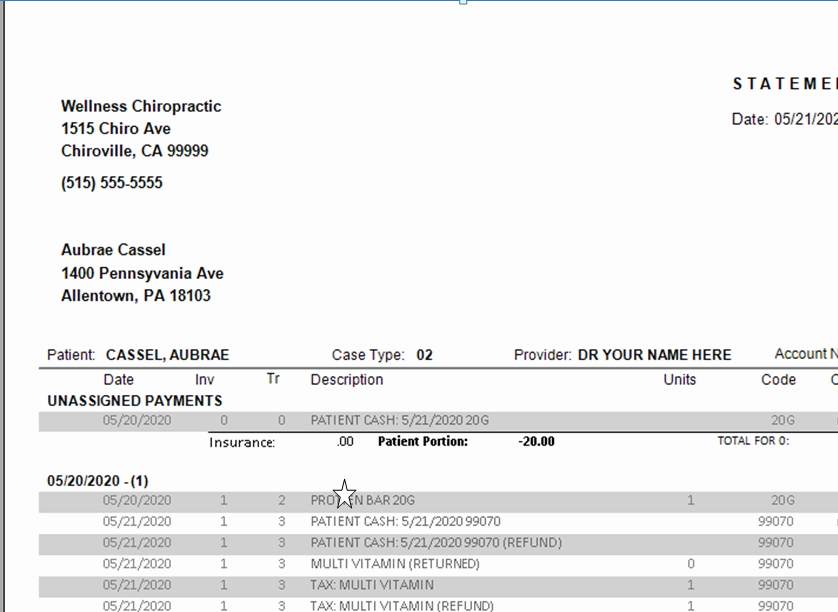The image size is (838, 612).
Task: Click the Wellness Chiropractic clinic name
Action: (141, 106)
